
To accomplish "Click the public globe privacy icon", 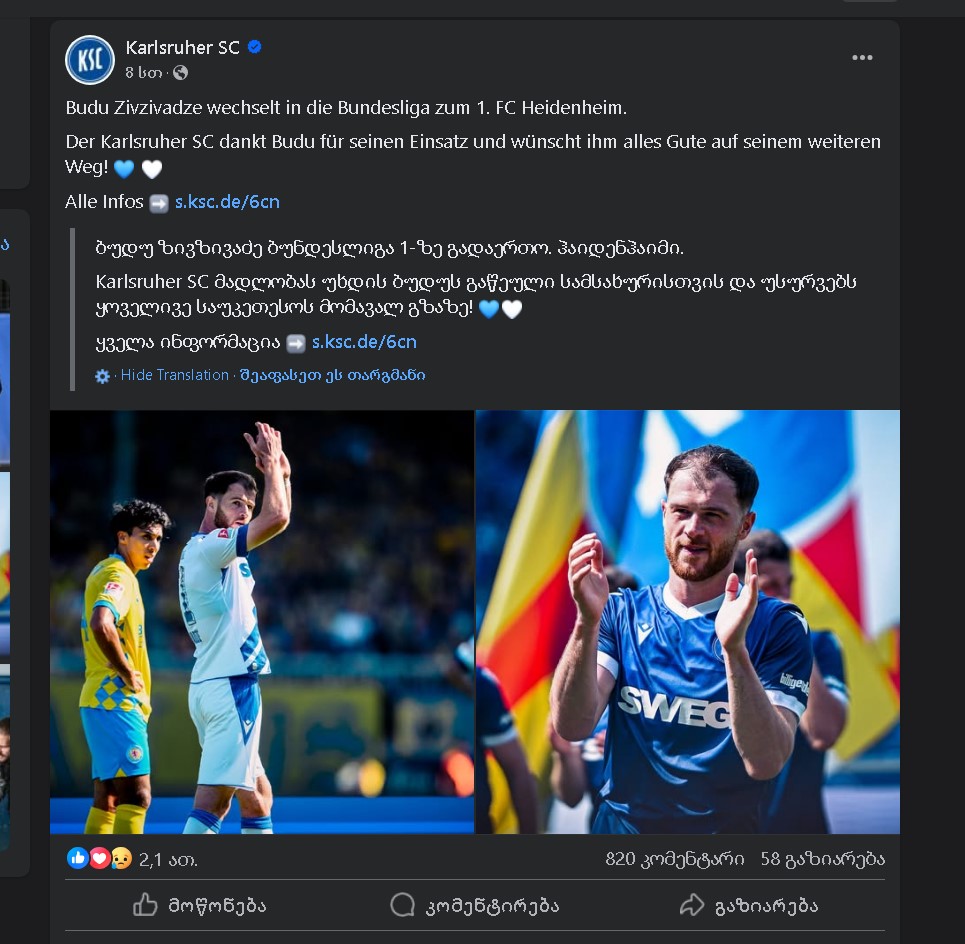I will coord(180,73).
